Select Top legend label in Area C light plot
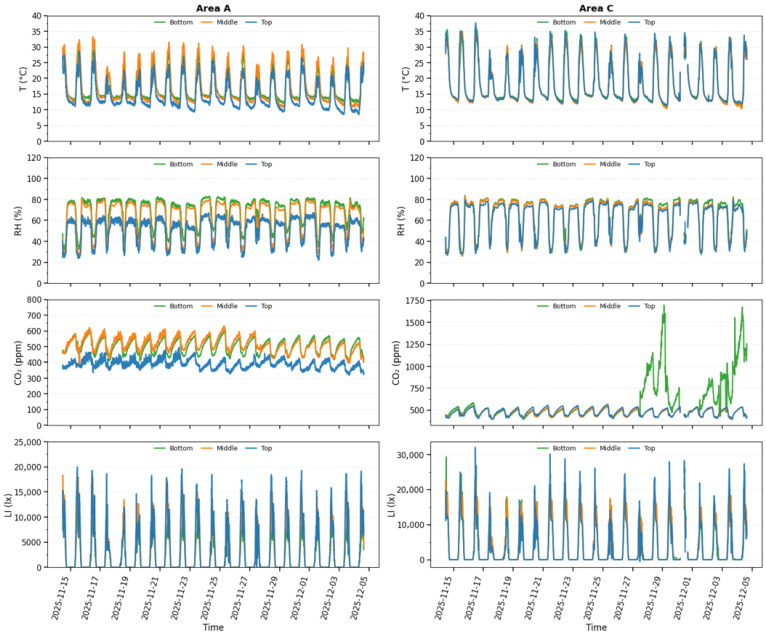Viewport: 766px width, 635px height. click(x=649, y=448)
